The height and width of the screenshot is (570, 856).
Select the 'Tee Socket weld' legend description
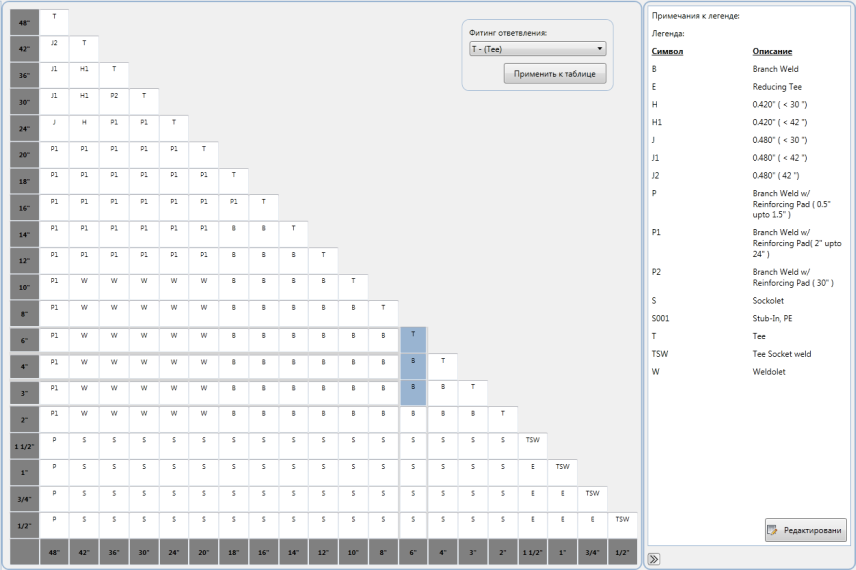coord(782,354)
